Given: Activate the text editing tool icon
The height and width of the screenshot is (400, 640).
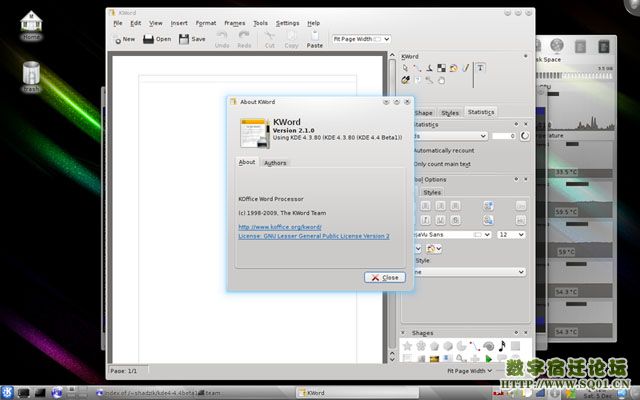Looking at the screenshot, I should (480, 68).
